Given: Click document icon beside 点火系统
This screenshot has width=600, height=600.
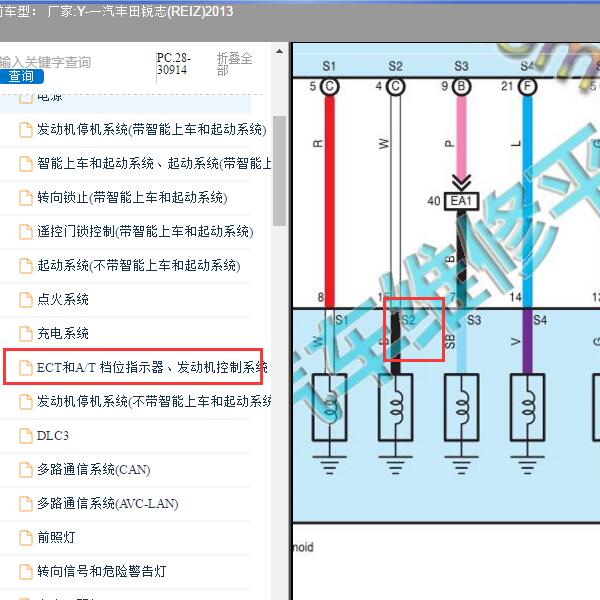Looking at the screenshot, I should tap(26, 300).
